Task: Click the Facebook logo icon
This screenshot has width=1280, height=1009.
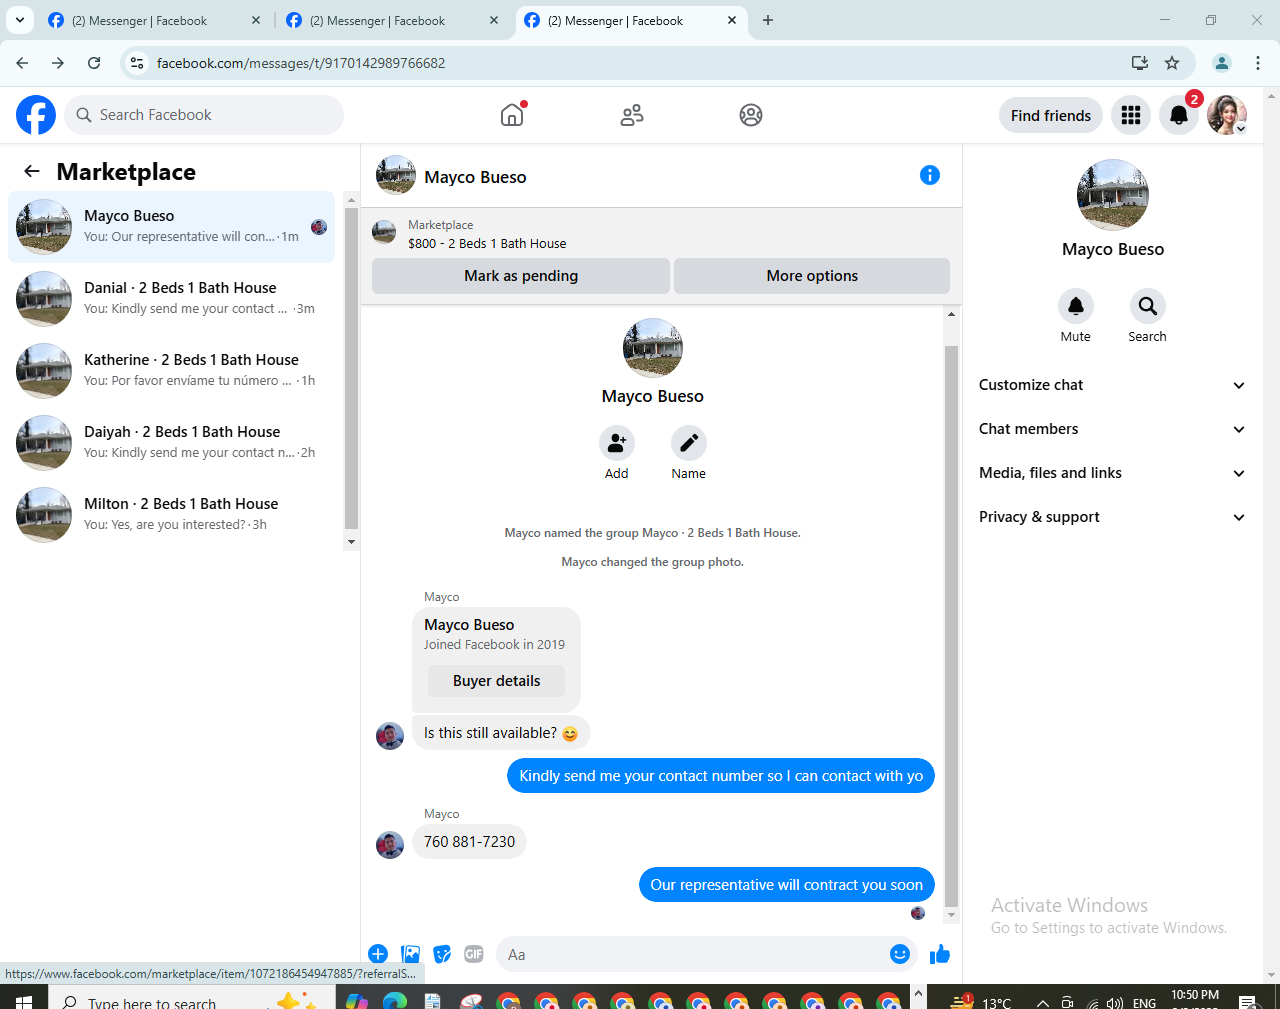Action: point(36,115)
